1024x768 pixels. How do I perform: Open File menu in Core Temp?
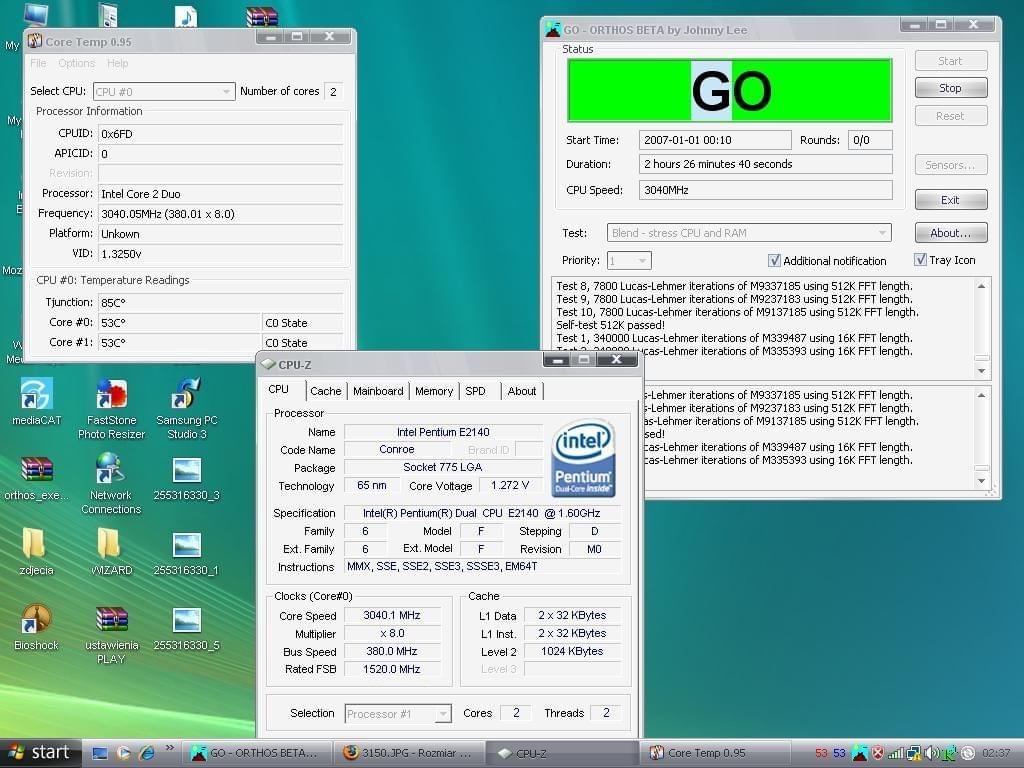39,63
